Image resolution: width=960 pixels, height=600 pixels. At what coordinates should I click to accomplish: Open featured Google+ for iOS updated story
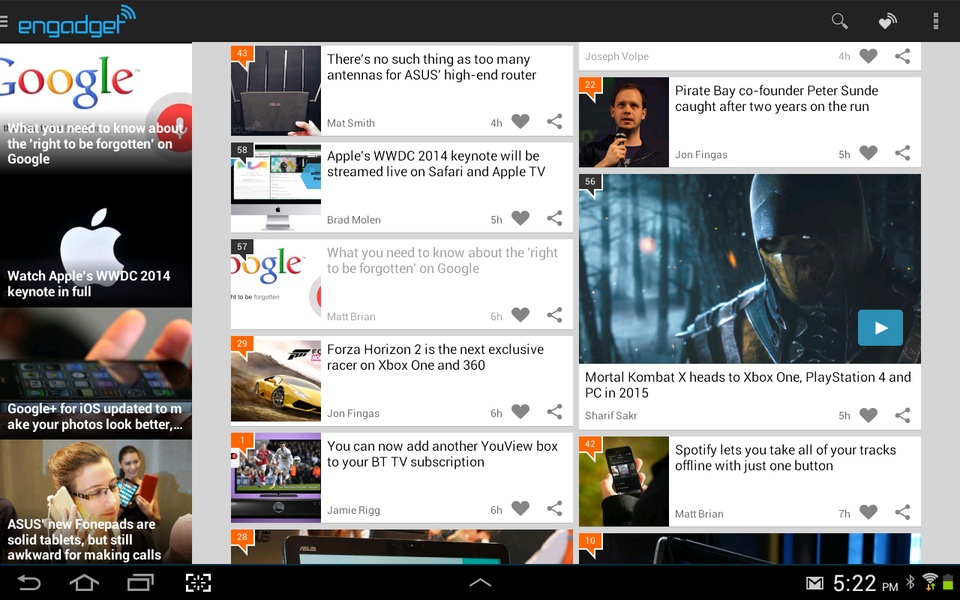pos(96,373)
